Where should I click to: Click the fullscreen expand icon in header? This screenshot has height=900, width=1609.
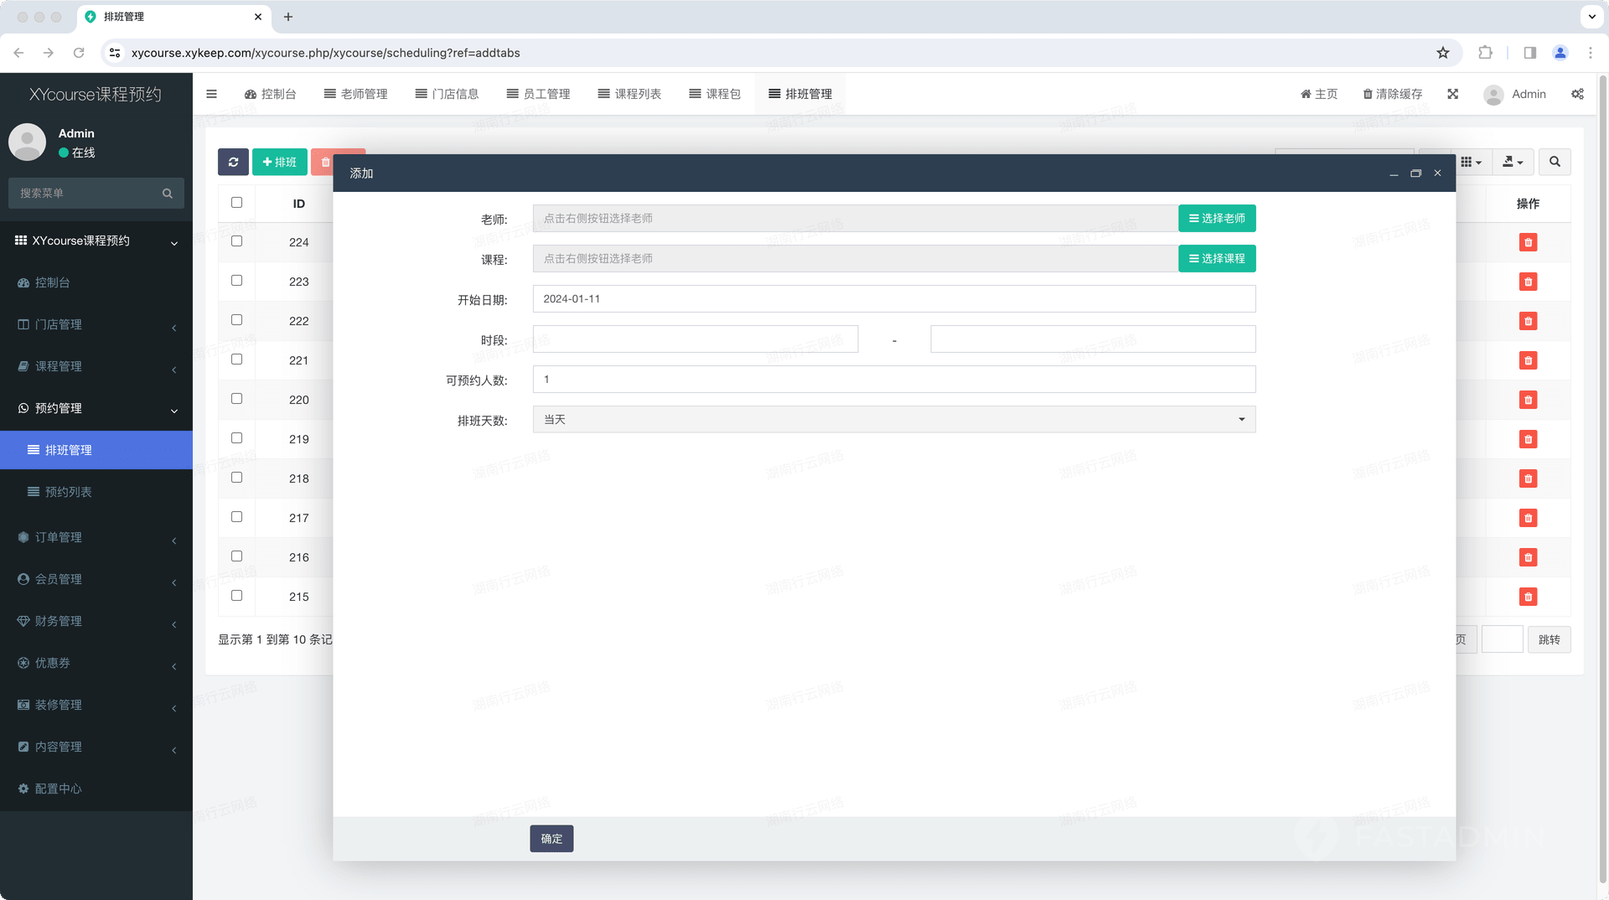[x=1453, y=94]
